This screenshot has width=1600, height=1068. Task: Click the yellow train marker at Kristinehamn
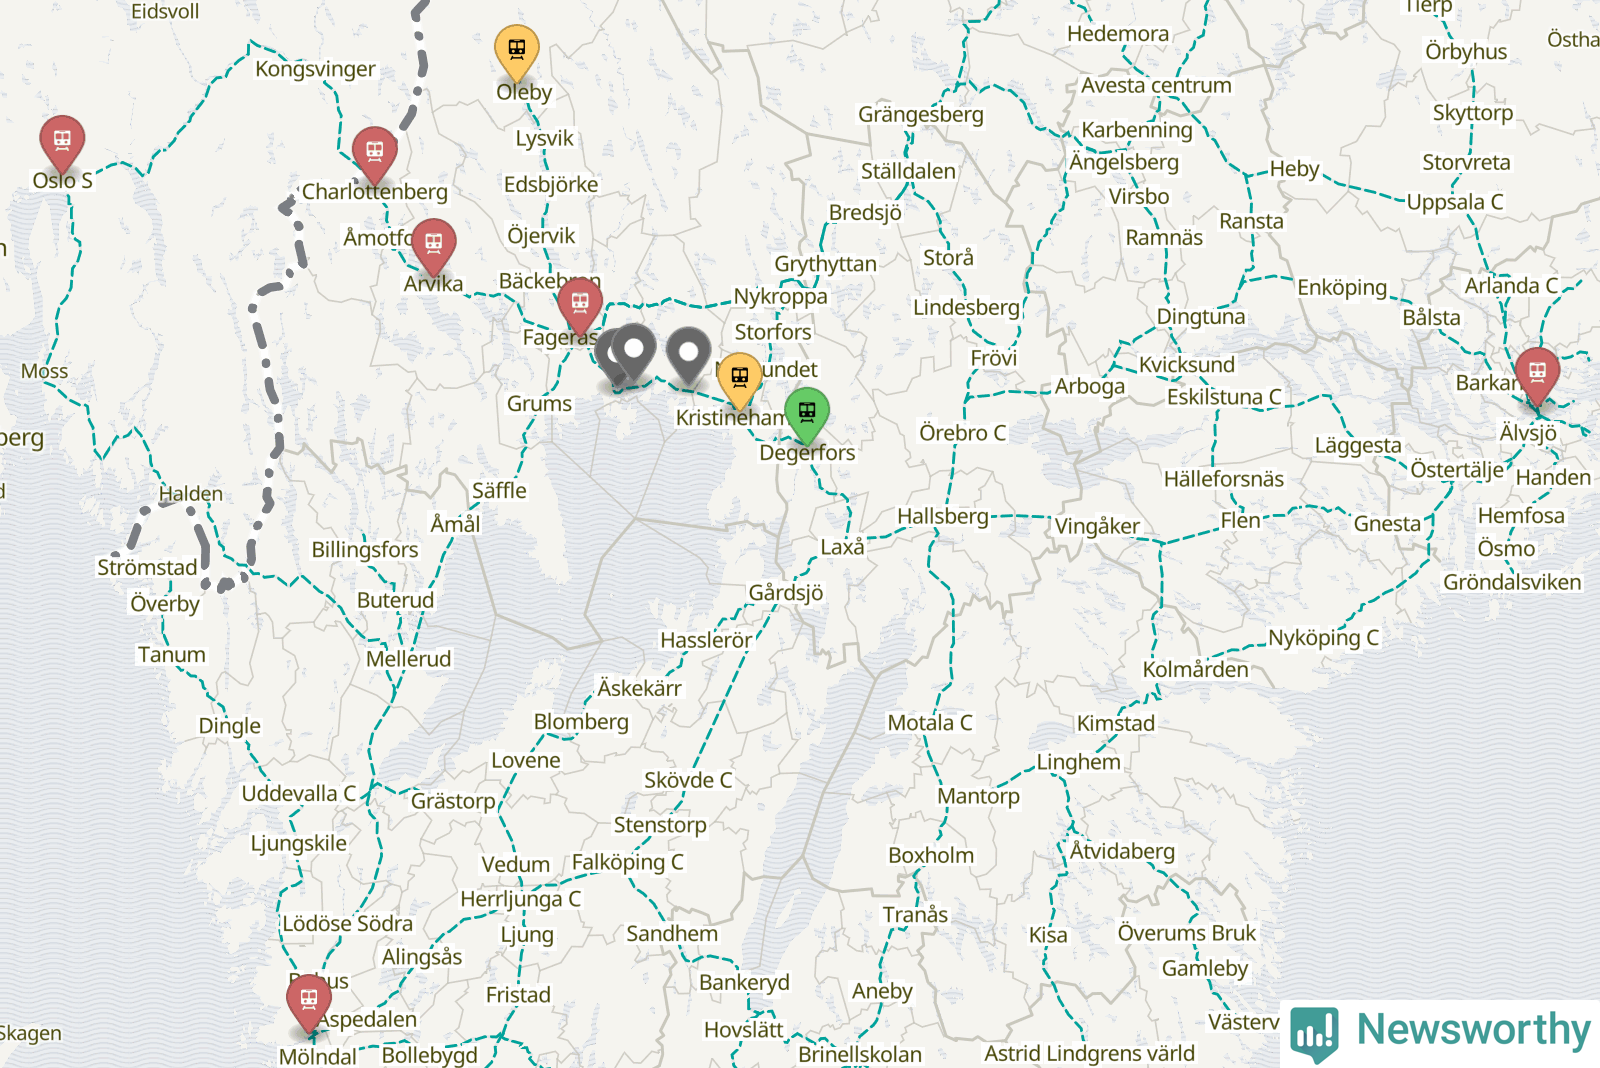point(740,381)
